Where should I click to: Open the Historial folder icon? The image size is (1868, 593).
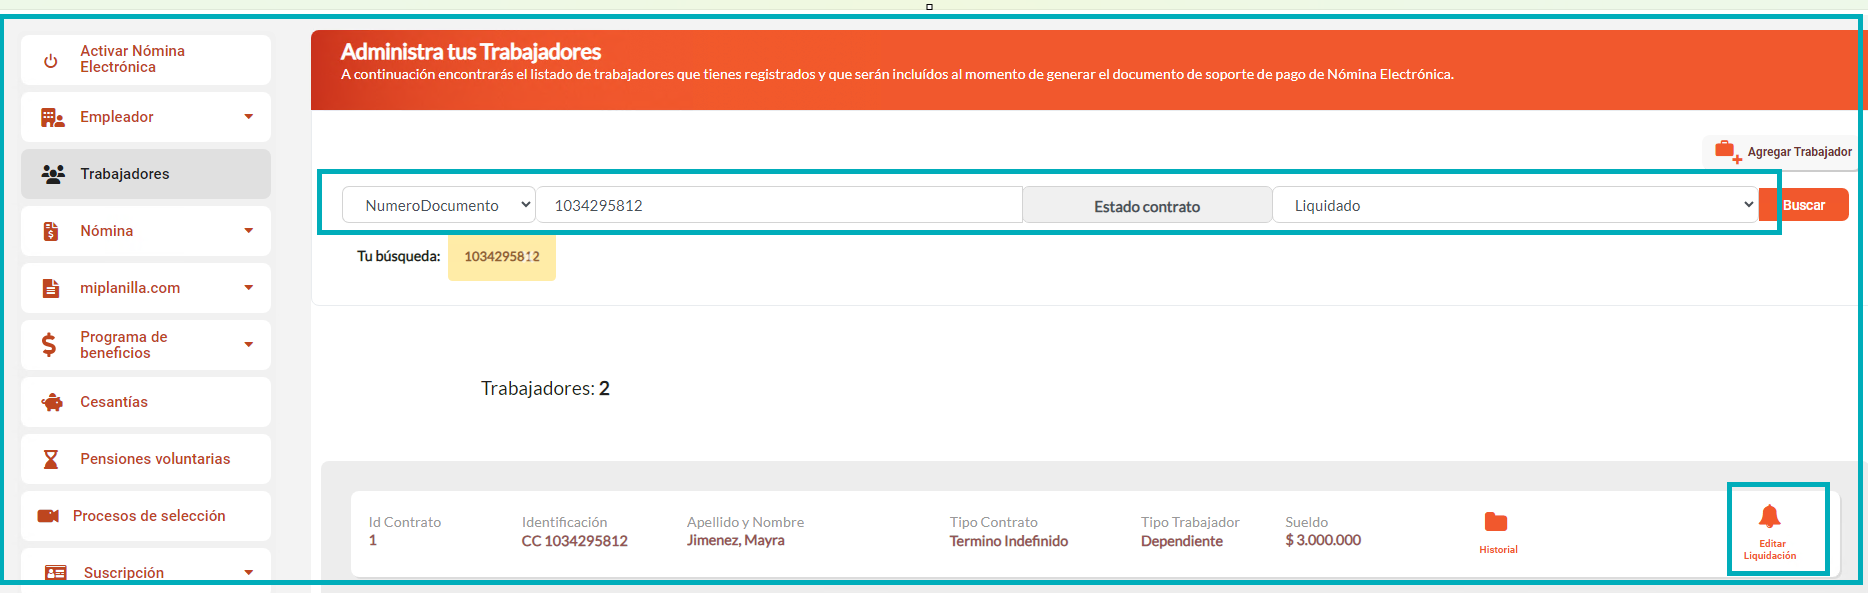(x=1496, y=523)
